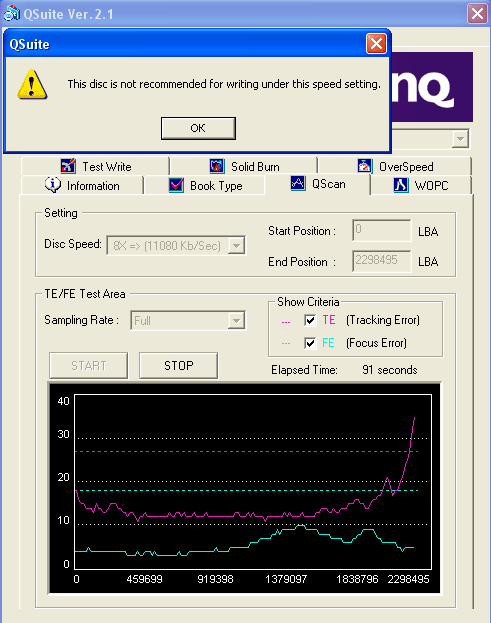
Task: Uncheck the FE Focus Error checkbox
Action: coord(310,343)
